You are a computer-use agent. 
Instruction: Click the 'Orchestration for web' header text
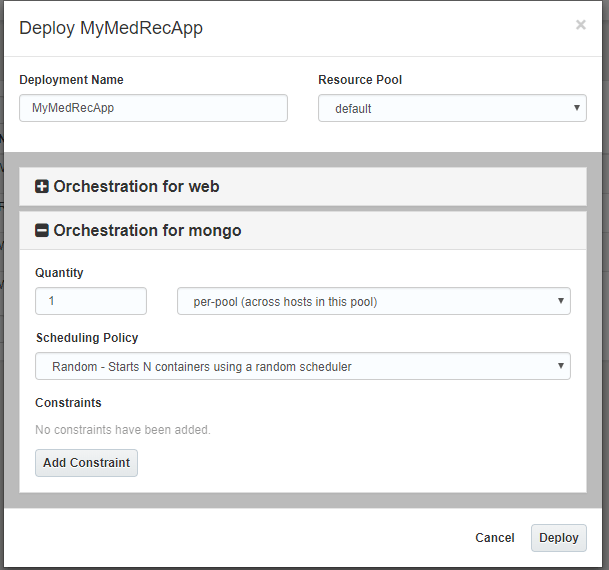tap(136, 187)
